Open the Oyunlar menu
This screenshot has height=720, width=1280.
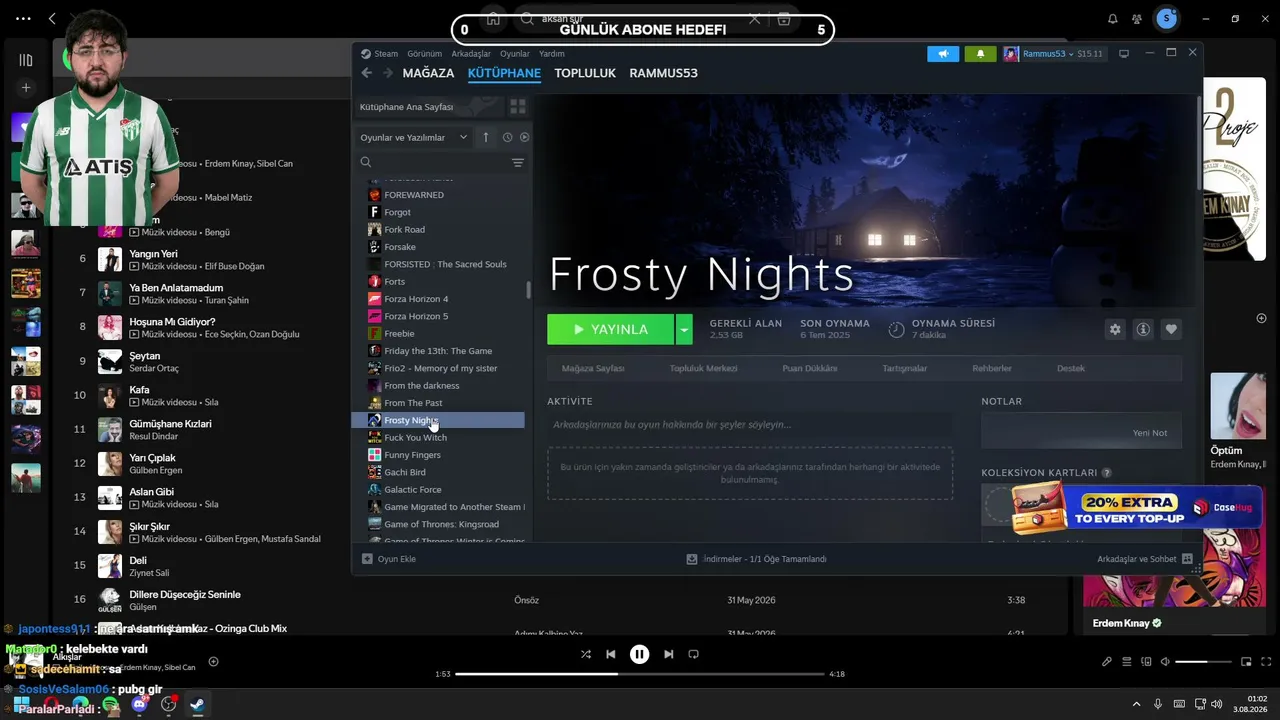[515, 54]
